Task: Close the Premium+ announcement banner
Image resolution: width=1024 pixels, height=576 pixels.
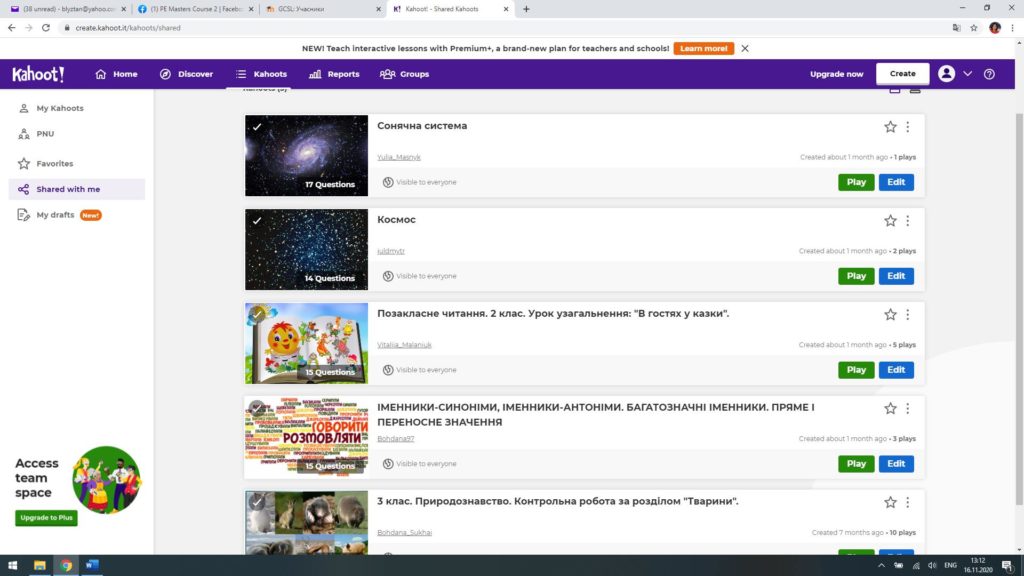Action: (x=744, y=48)
